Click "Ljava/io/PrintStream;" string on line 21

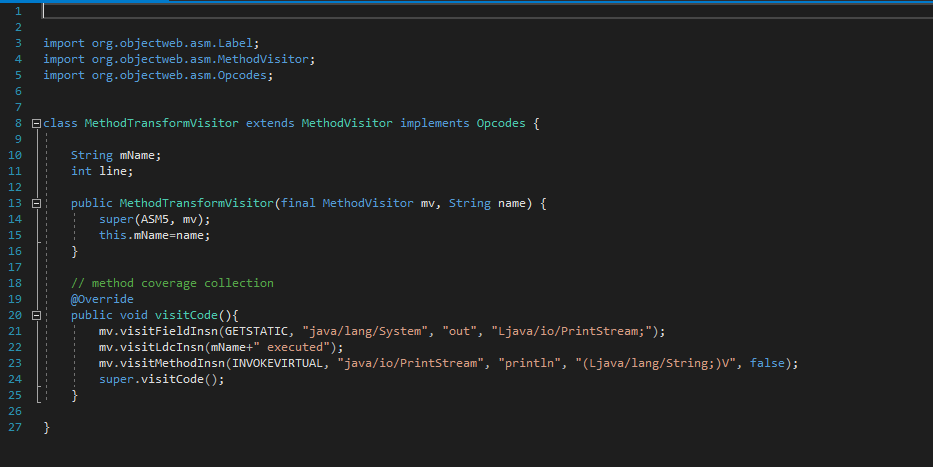pos(571,331)
